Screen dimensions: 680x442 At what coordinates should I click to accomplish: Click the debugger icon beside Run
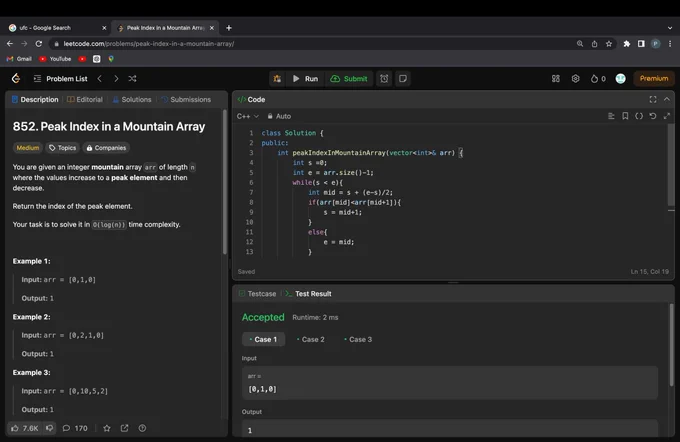(277, 79)
